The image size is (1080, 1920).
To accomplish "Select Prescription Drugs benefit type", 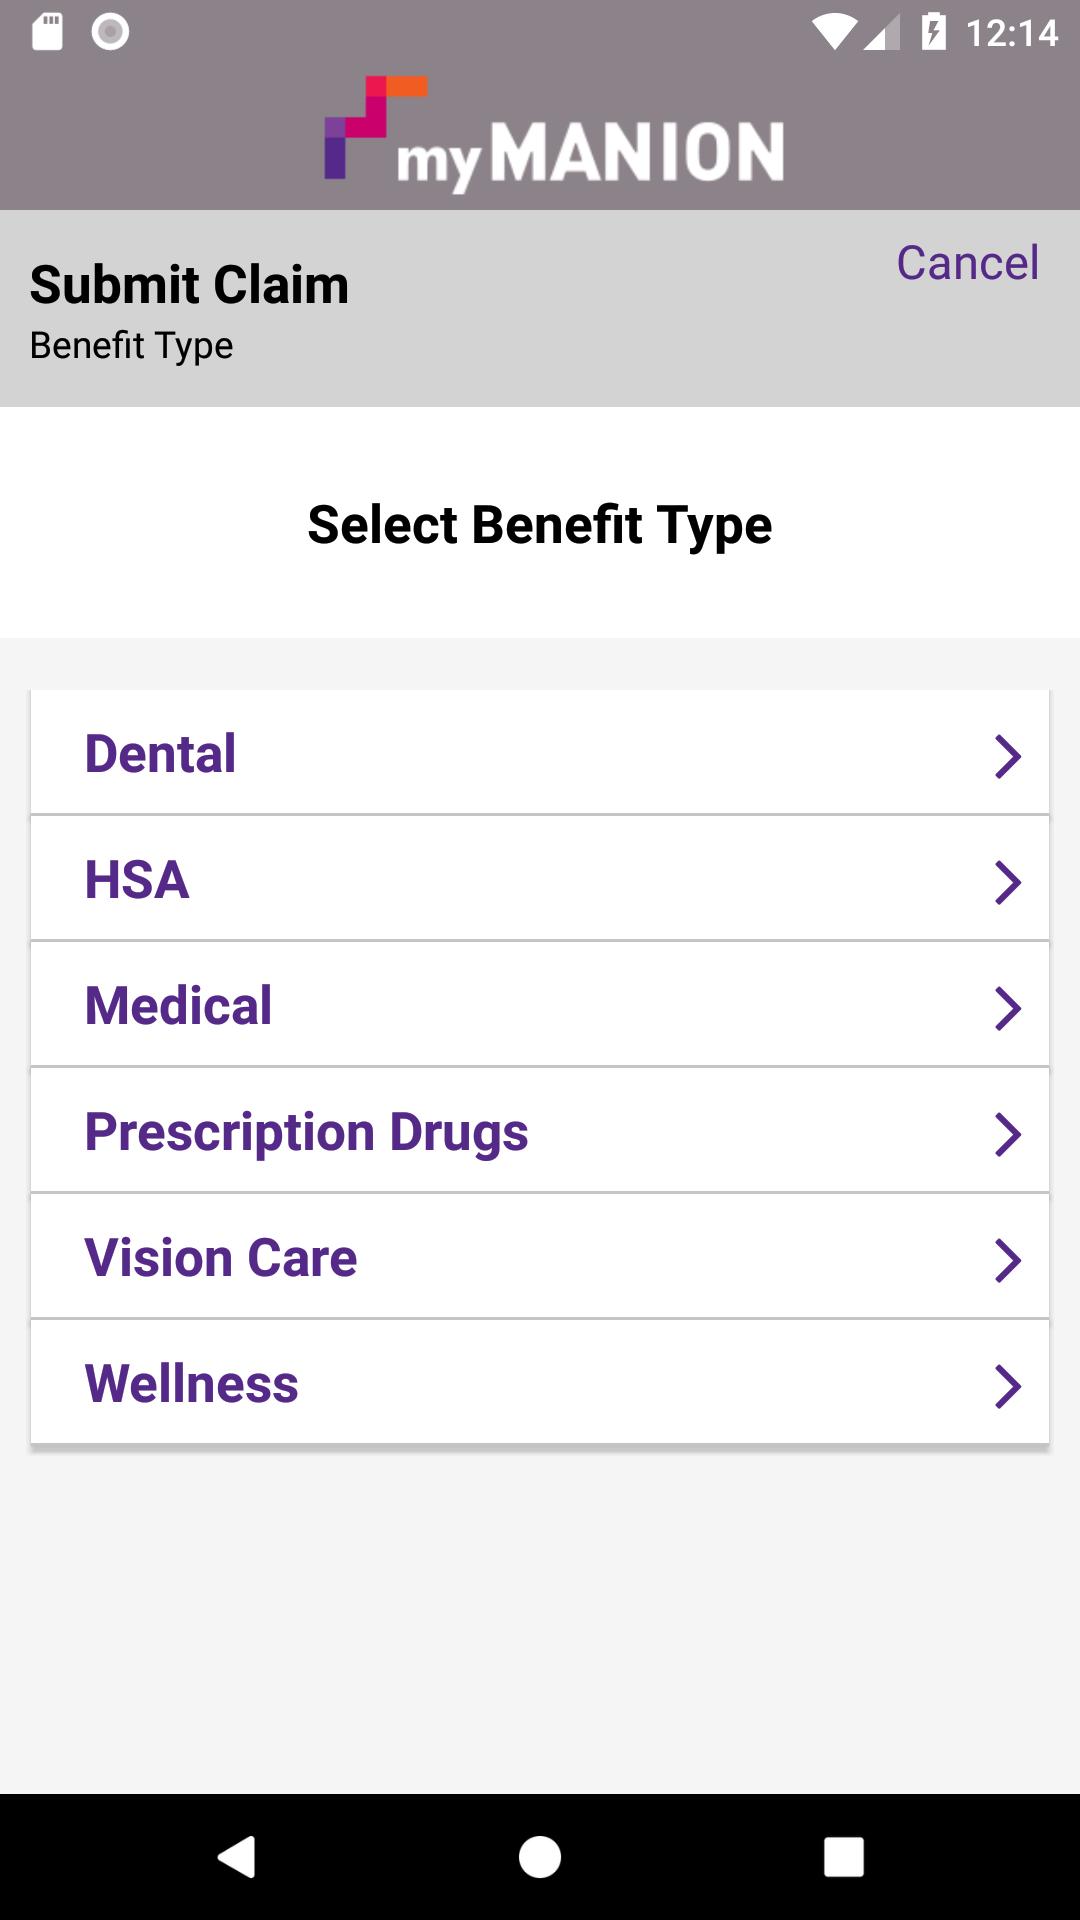I will 540,1130.
